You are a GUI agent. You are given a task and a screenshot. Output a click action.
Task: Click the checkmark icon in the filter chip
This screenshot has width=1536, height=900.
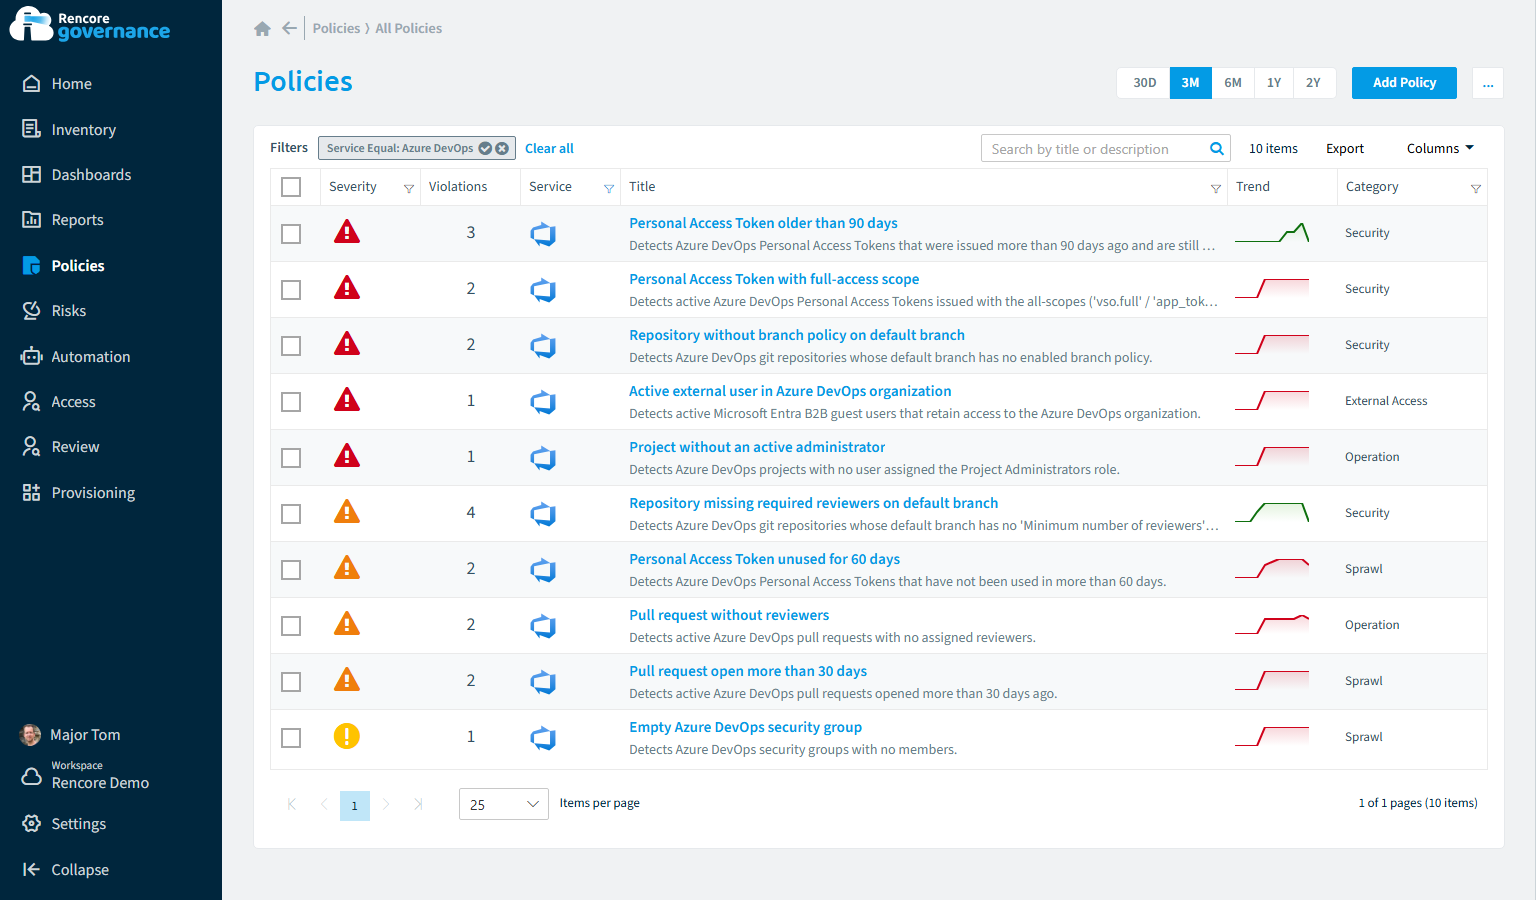pyautogui.click(x=485, y=148)
